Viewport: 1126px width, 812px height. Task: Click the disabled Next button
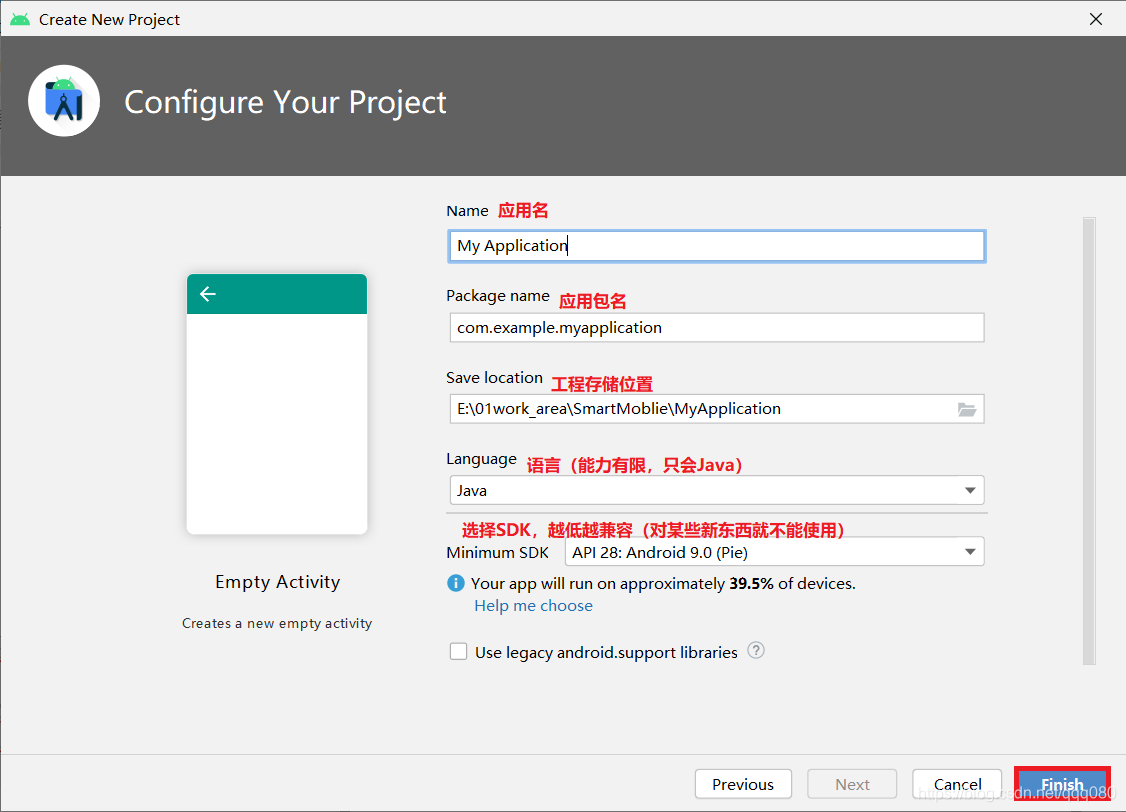[852, 784]
